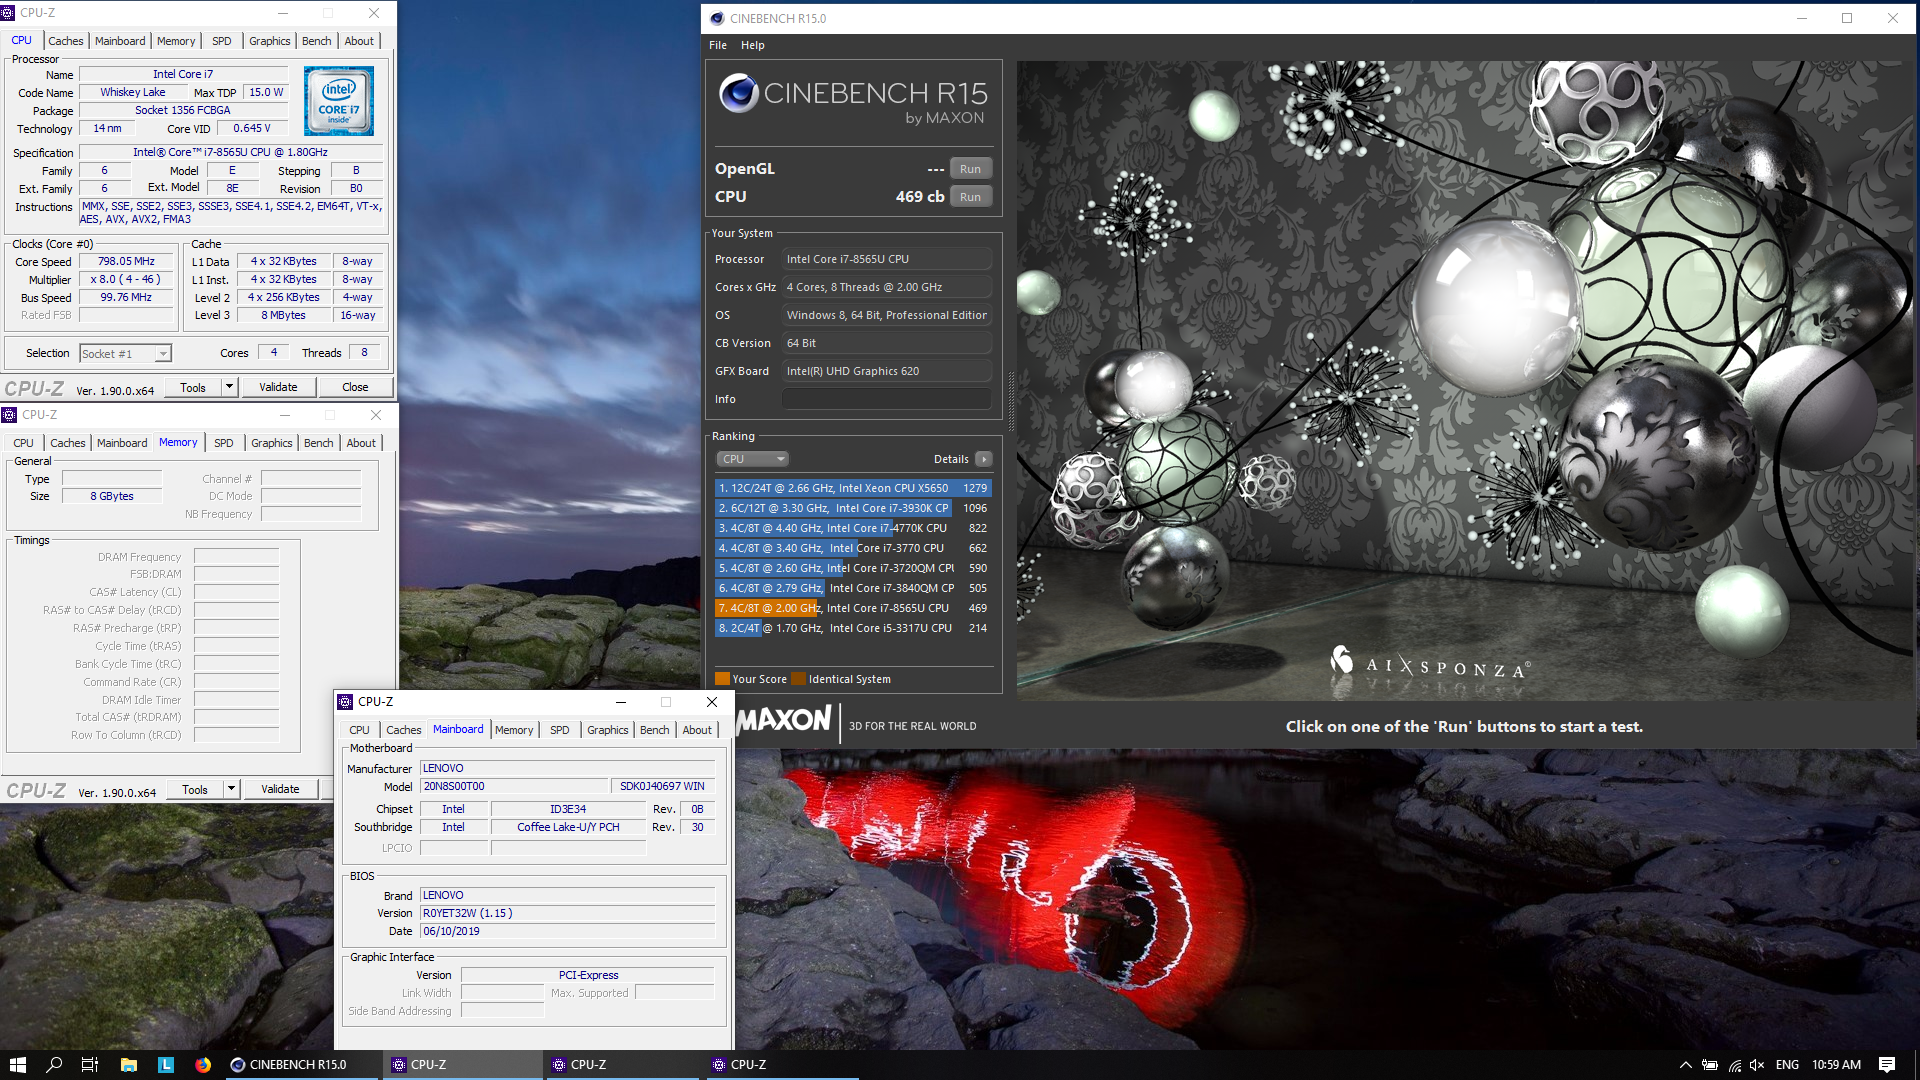Expand Tools arrow in top CPU-Z window
This screenshot has height=1080, width=1920.
(x=229, y=387)
